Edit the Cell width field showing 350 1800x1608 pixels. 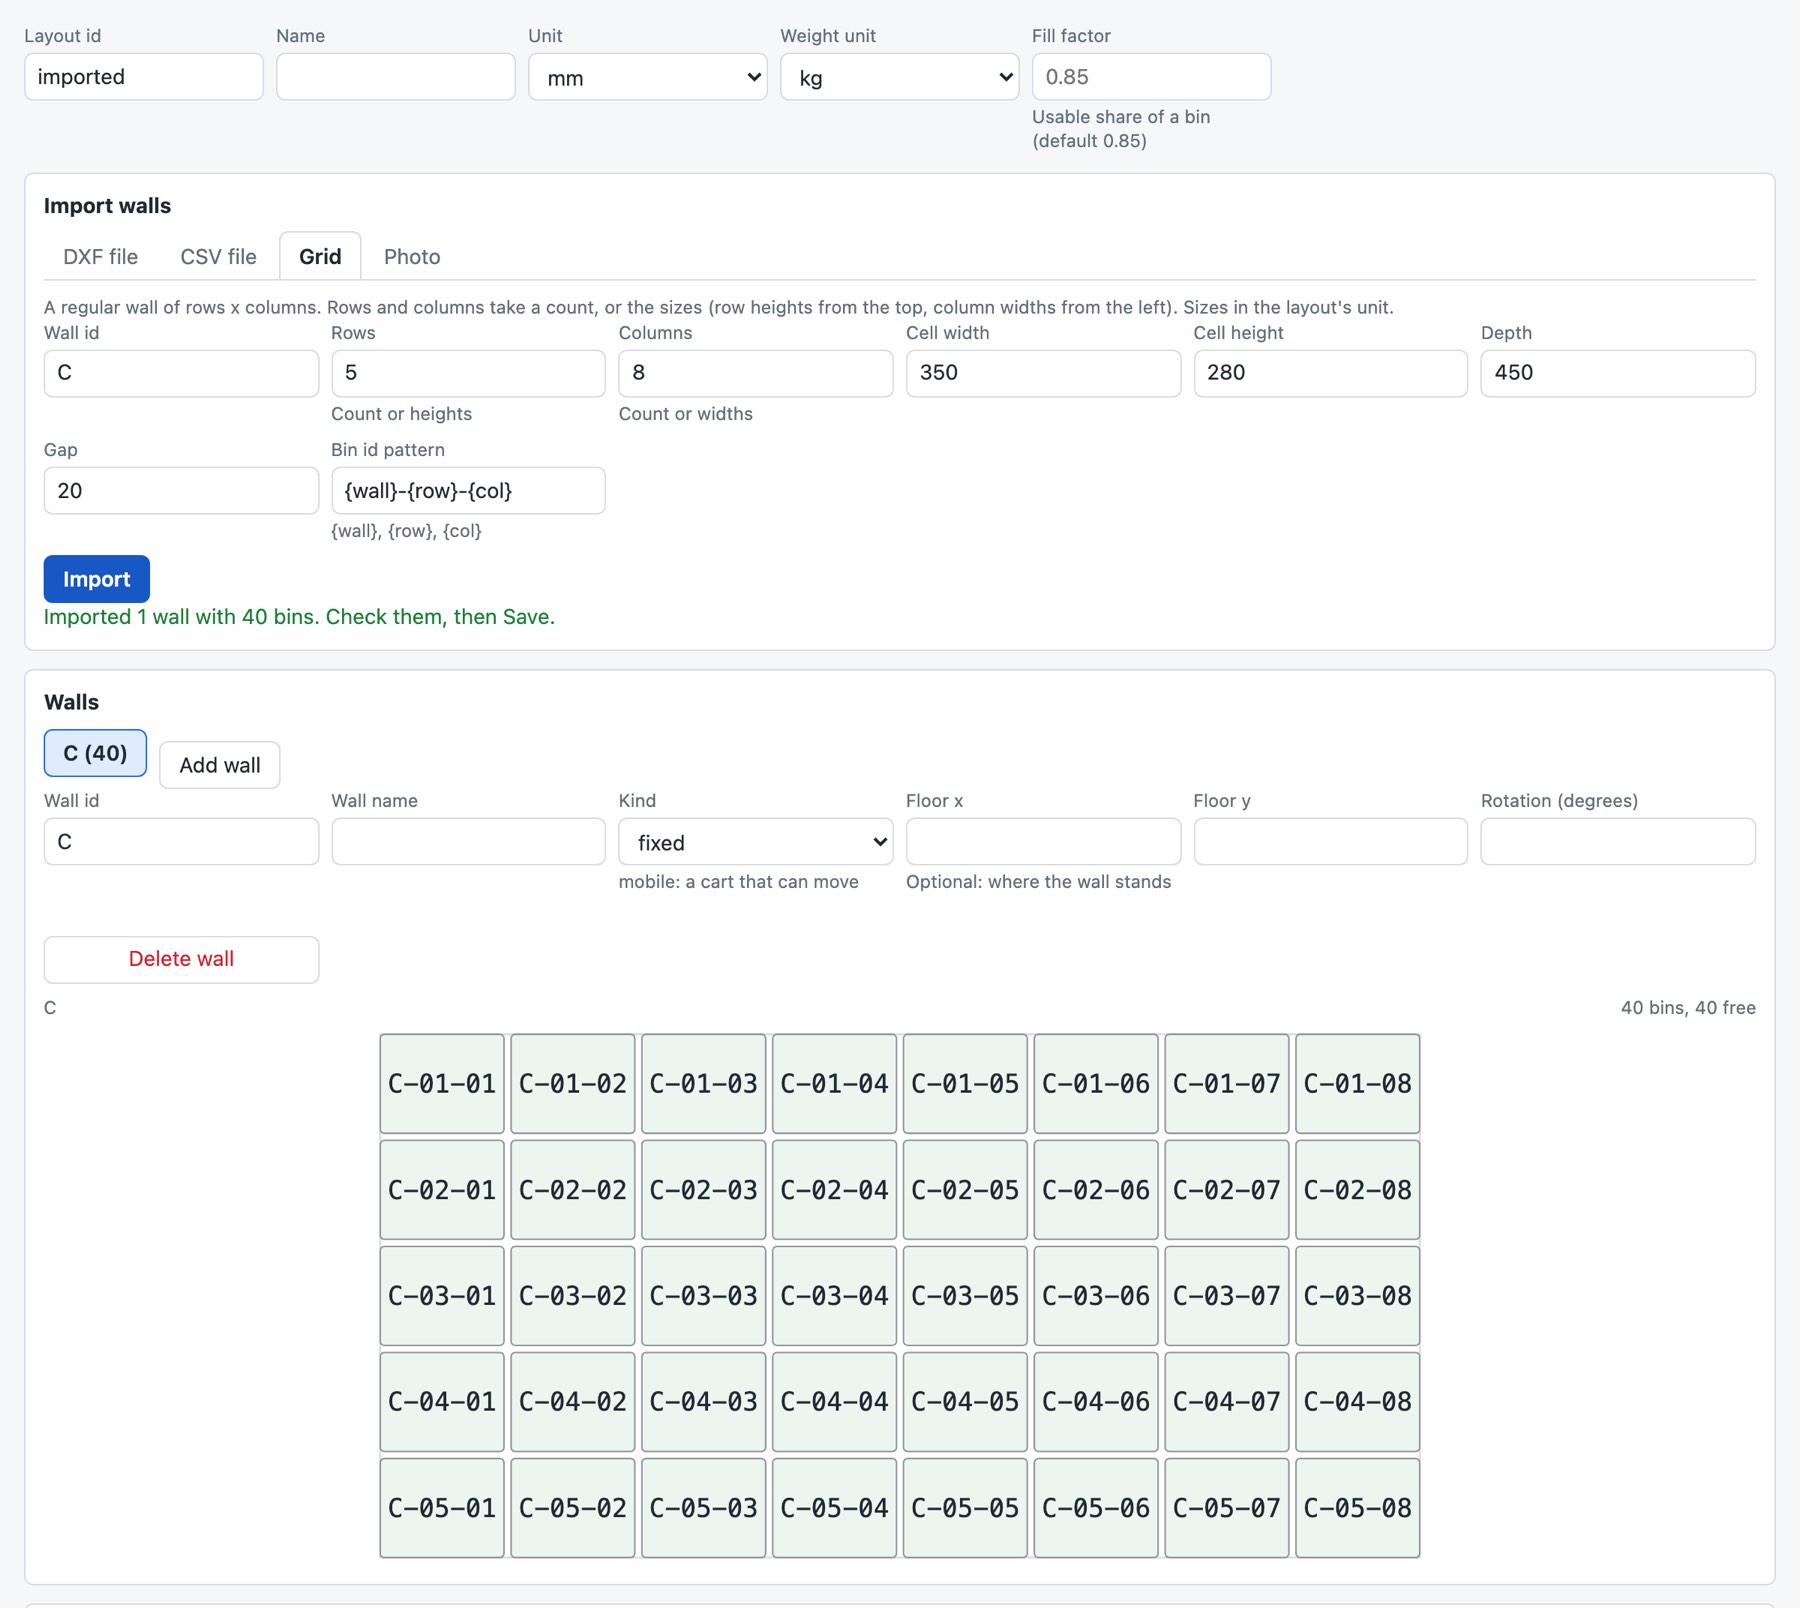(1043, 373)
